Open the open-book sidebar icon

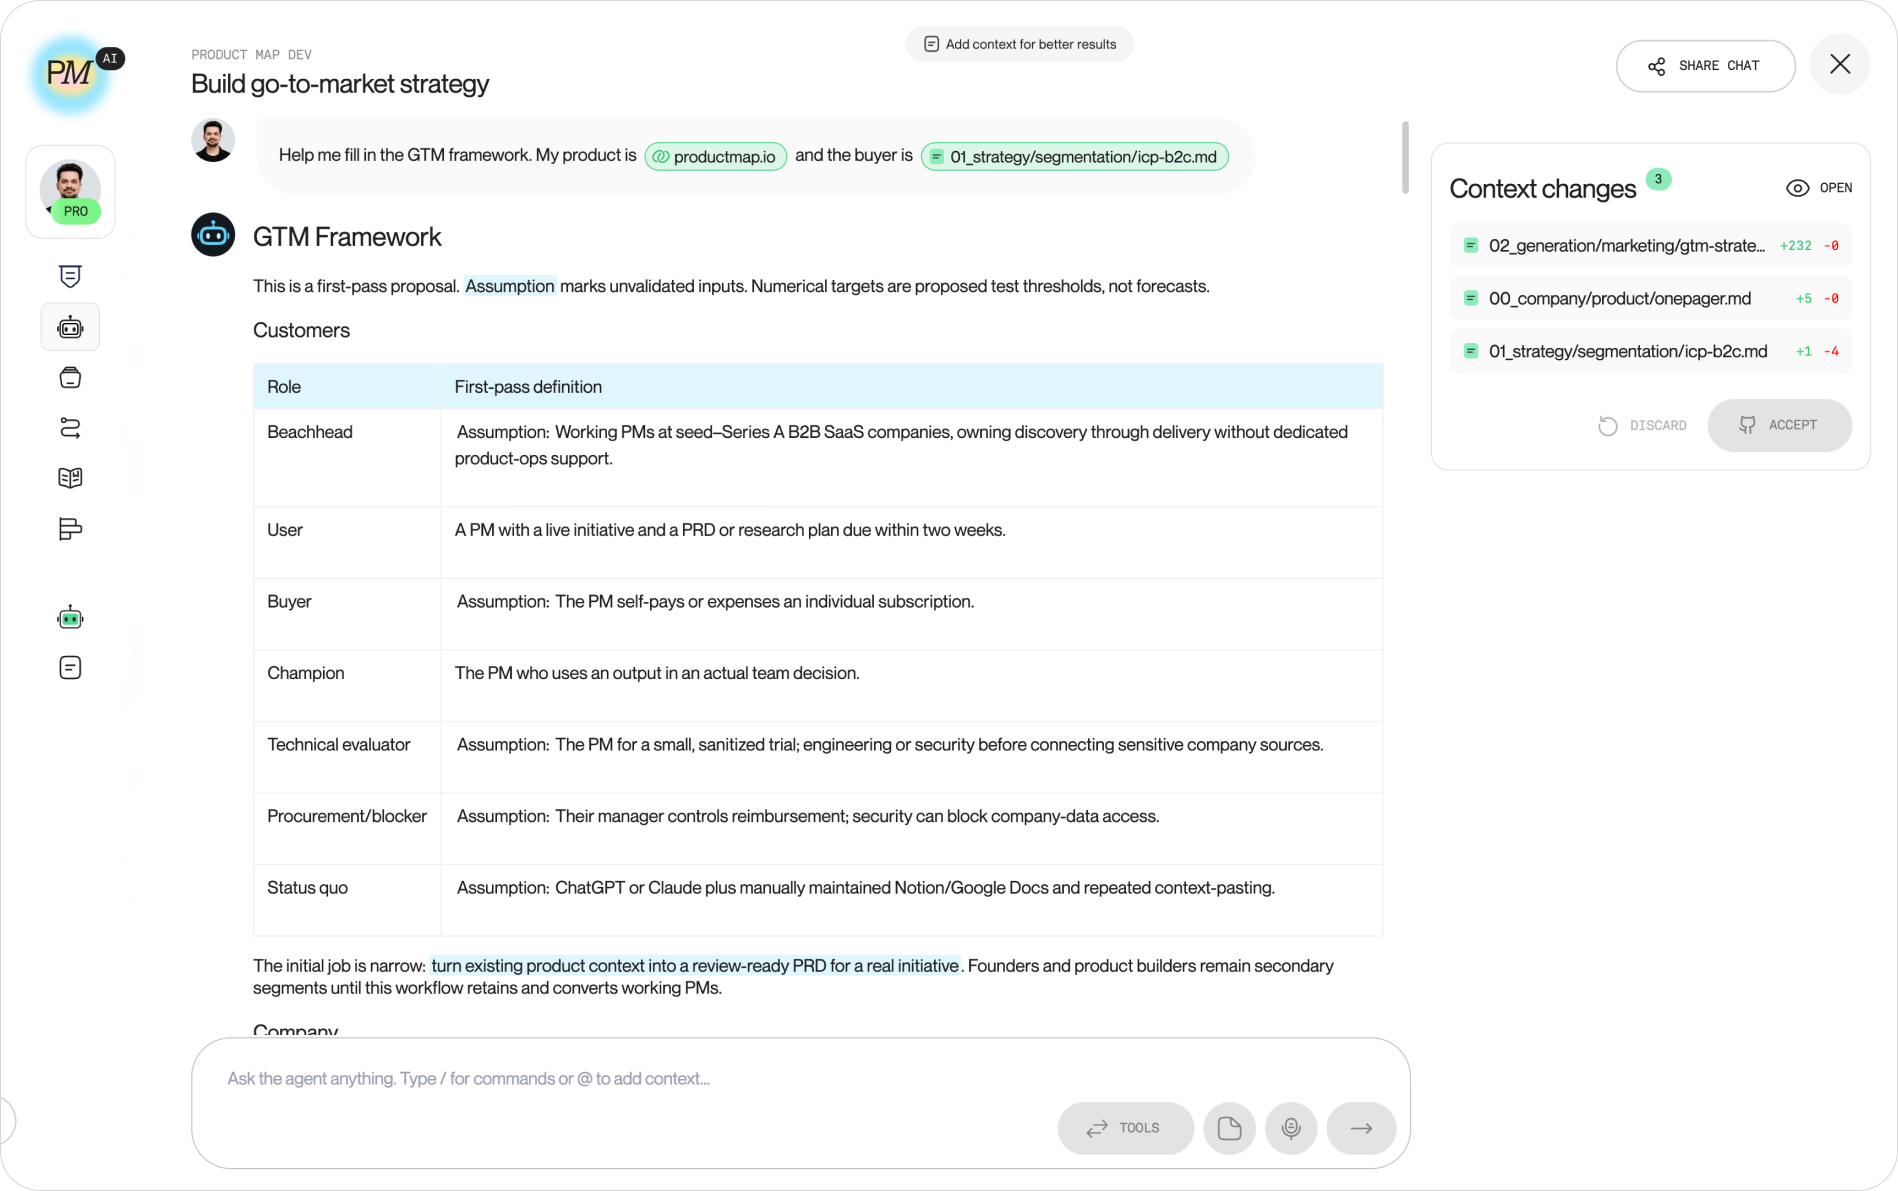[70, 478]
